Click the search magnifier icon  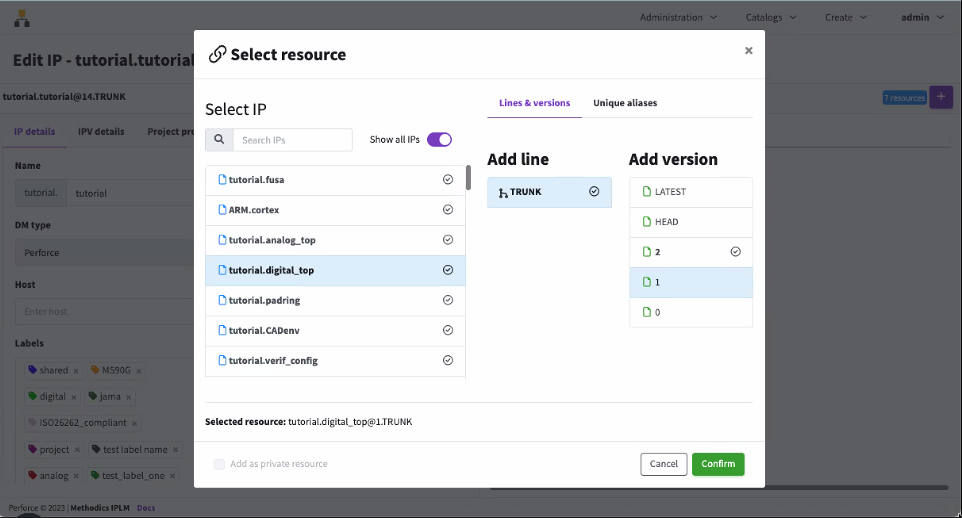(219, 140)
